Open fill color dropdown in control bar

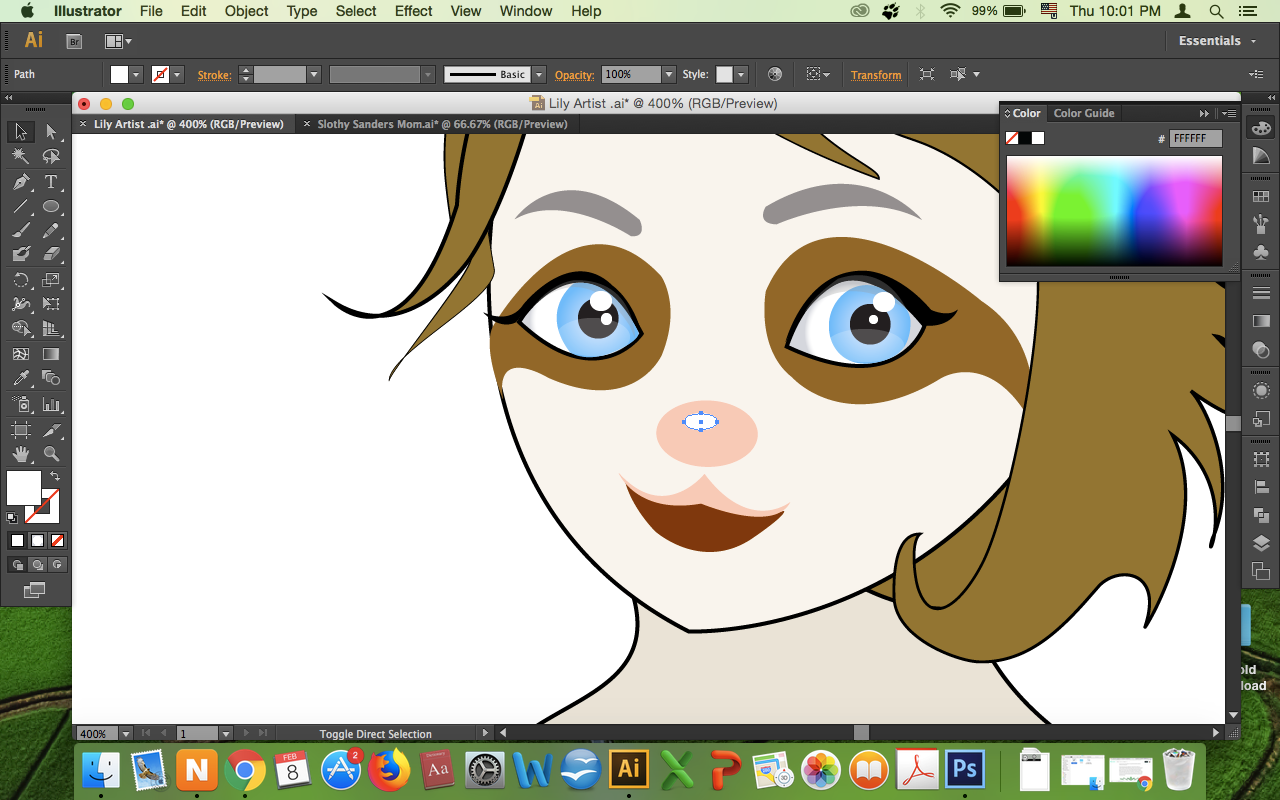pyautogui.click(x=136, y=75)
